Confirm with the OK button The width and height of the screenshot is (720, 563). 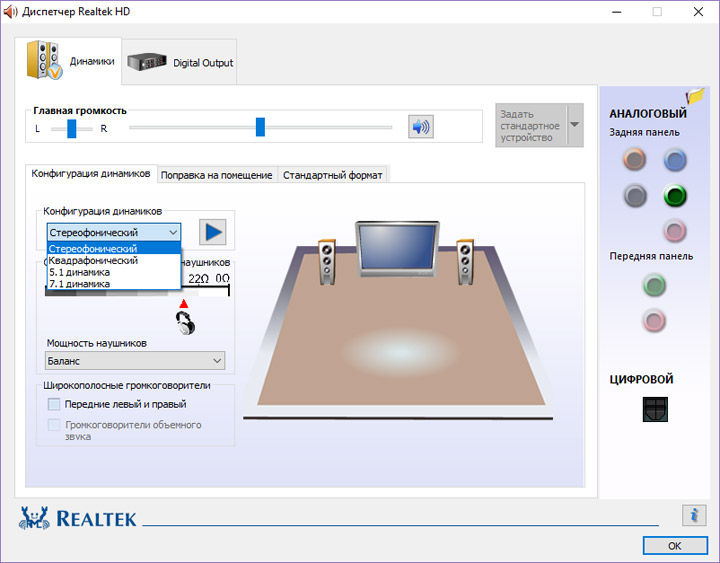tap(675, 546)
